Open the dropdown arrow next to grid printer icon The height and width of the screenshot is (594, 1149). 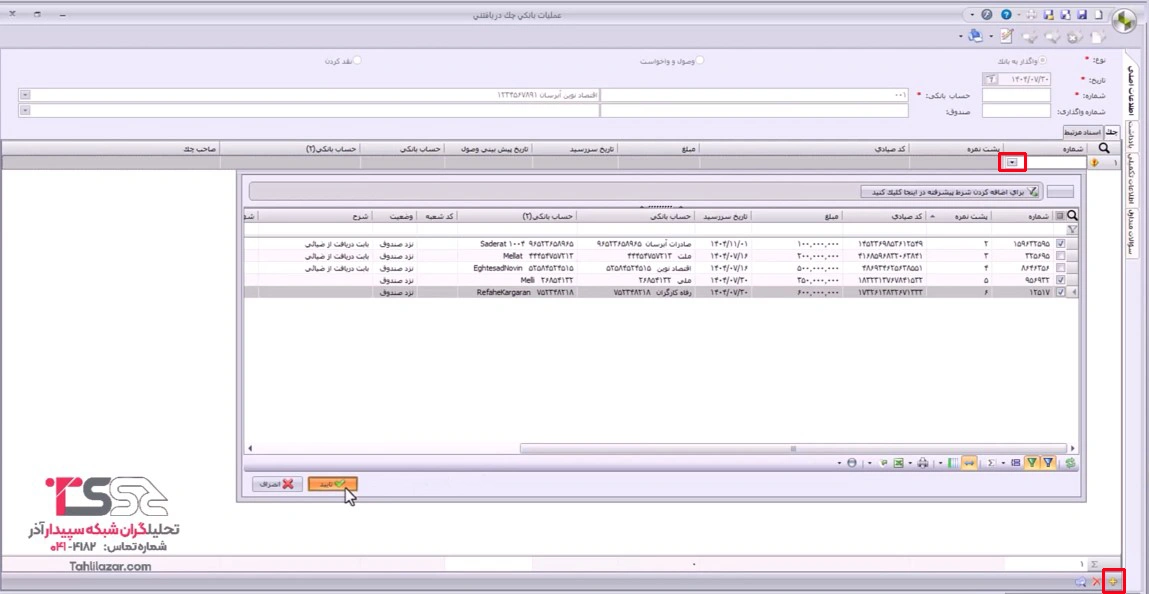[910, 463]
